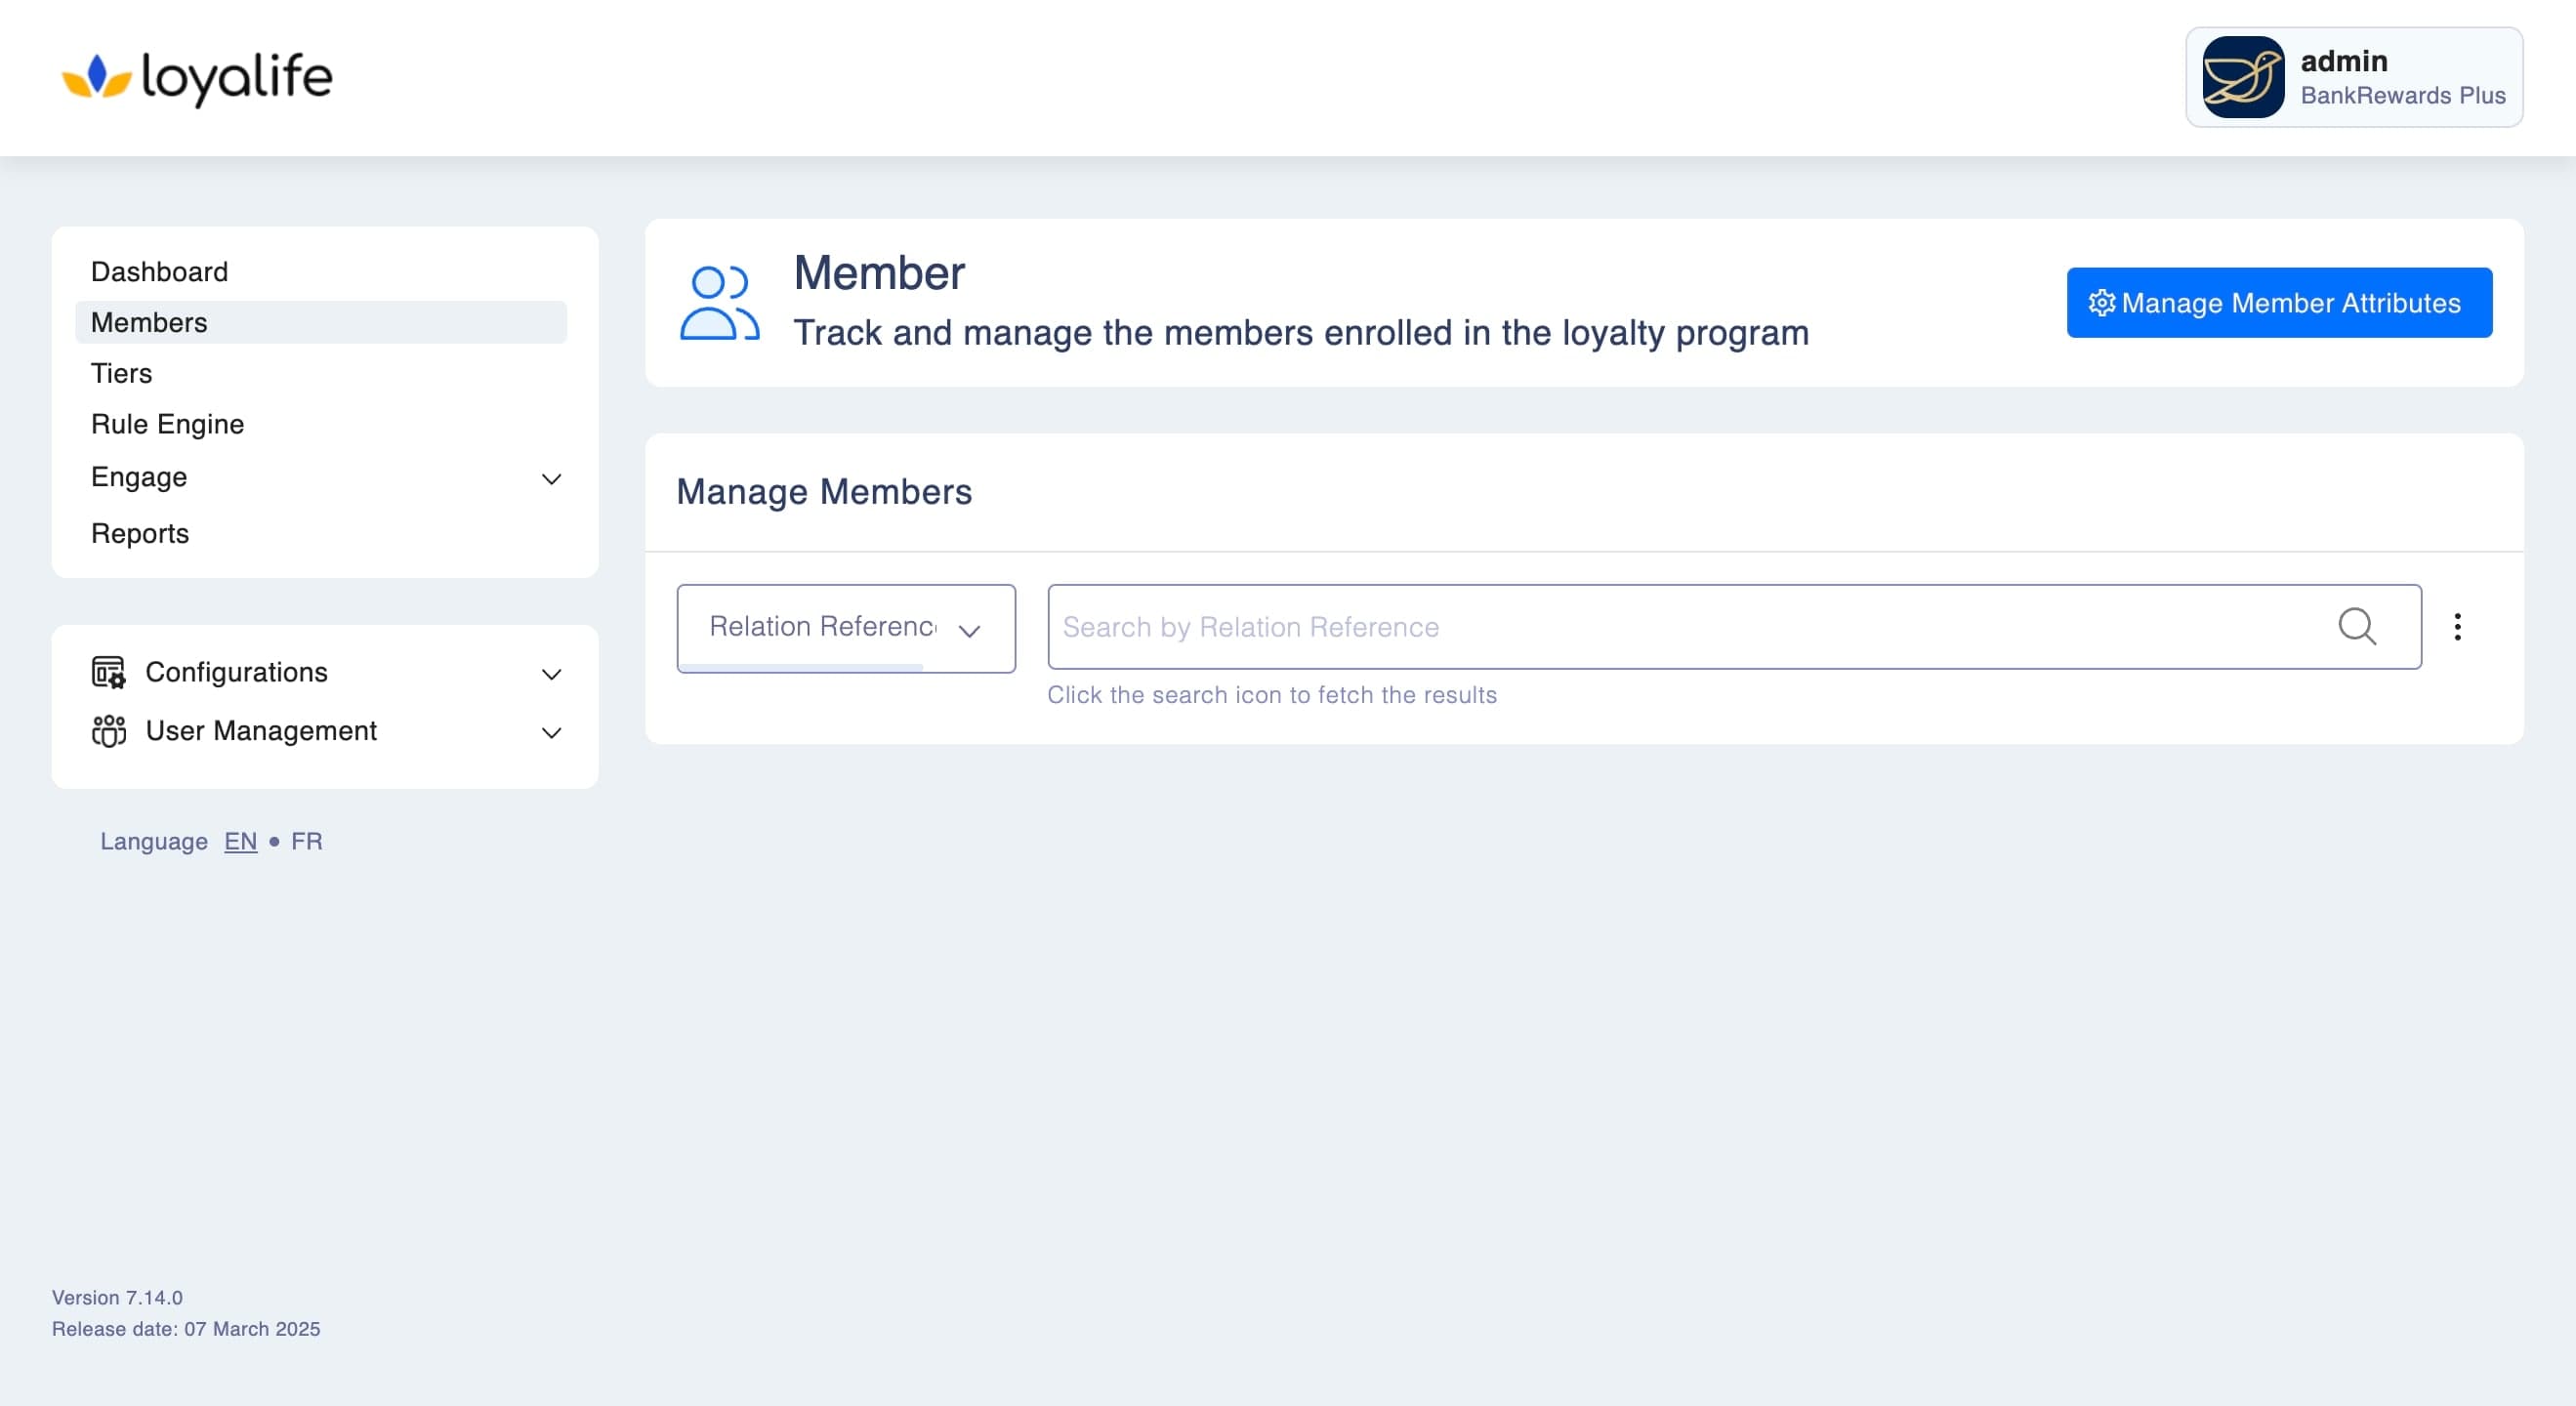Screen dimensions: 2576x1406
Task: Open the Relation Reference dropdown
Action: pos(846,628)
